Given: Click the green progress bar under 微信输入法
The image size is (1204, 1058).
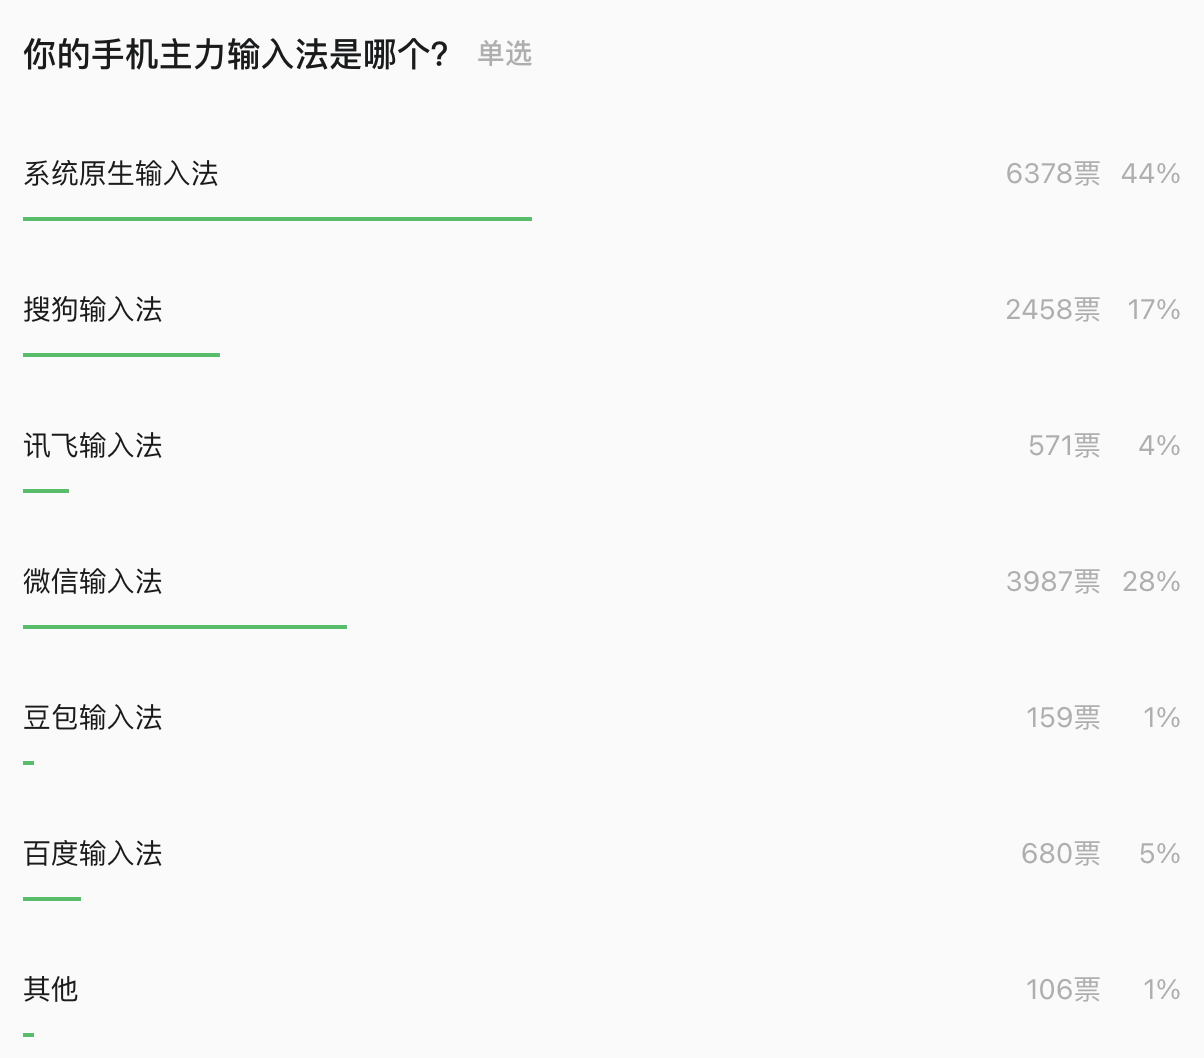Looking at the screenshot, I should [x=185, y=627].
